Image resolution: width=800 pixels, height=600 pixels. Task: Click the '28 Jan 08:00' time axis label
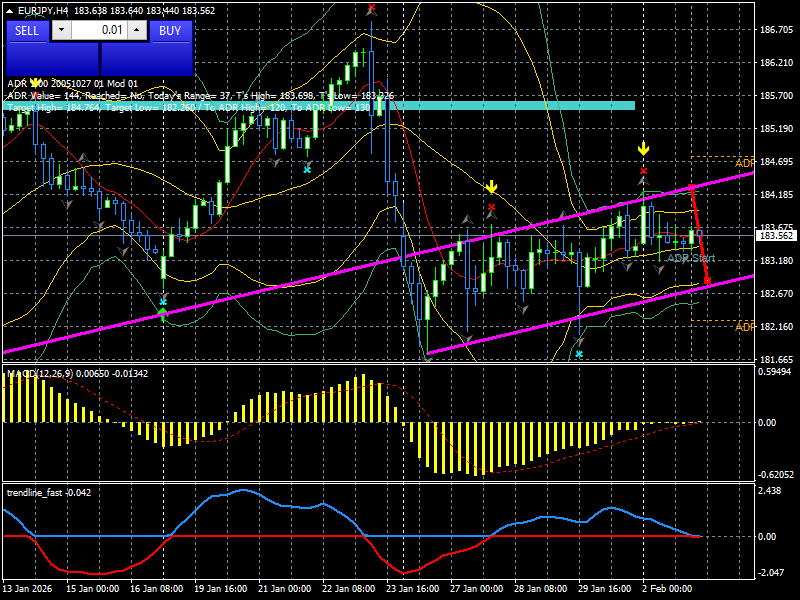tap(540, 588)
